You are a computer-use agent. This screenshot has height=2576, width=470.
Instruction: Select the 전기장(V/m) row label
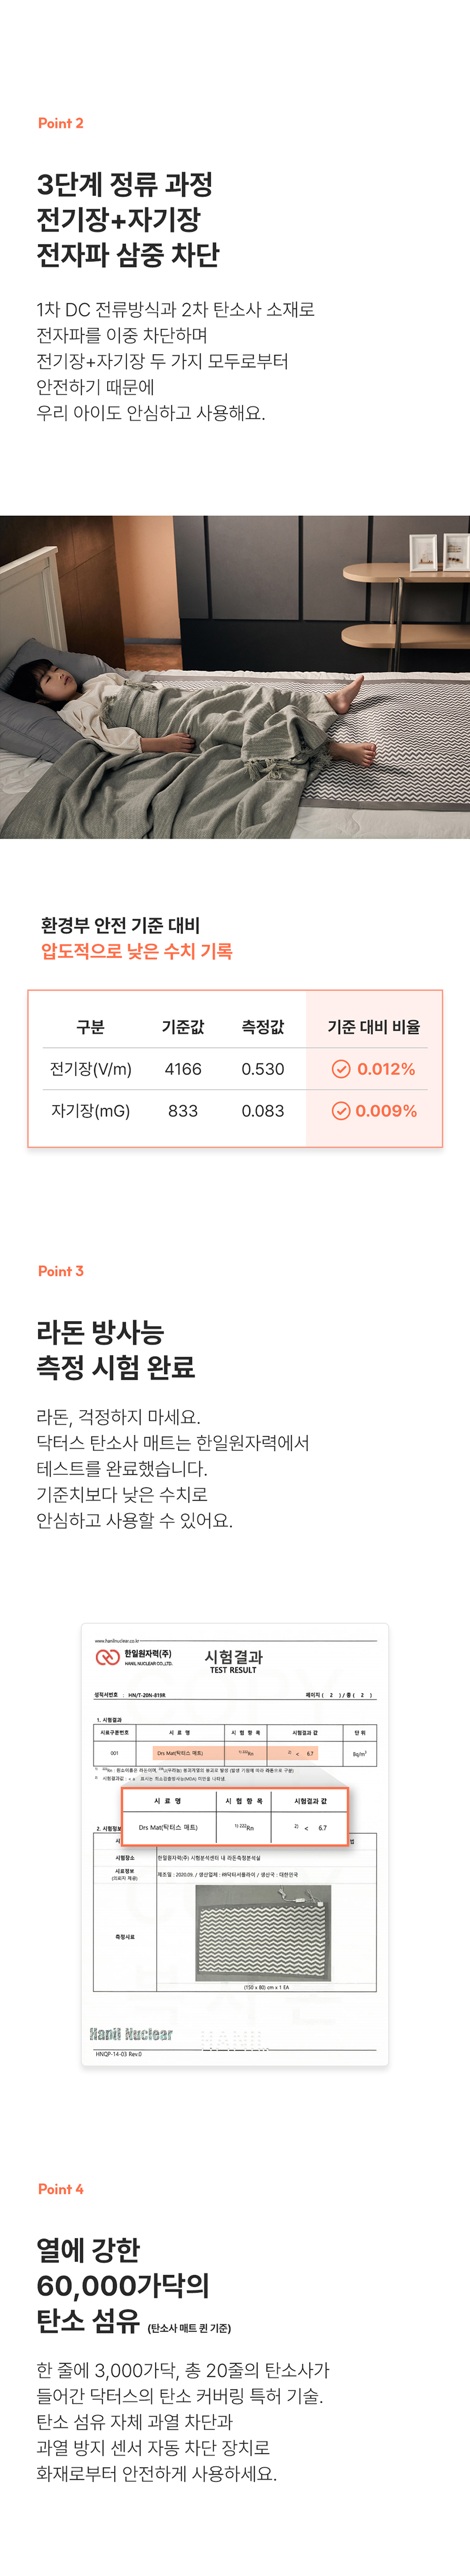91,1069
